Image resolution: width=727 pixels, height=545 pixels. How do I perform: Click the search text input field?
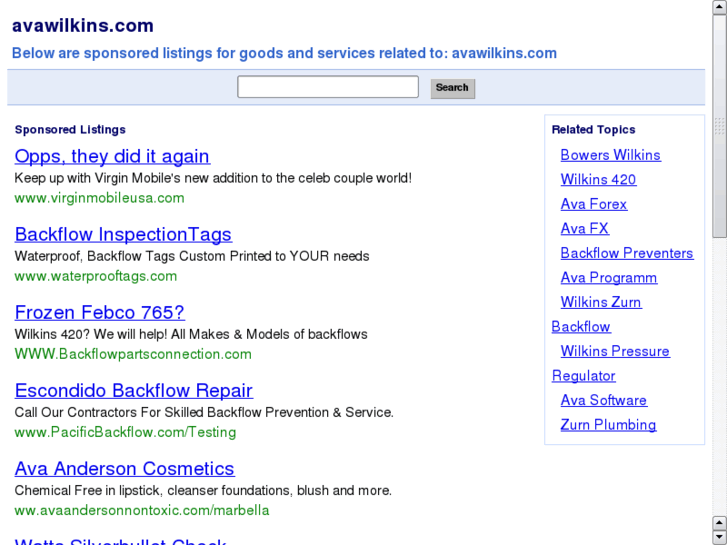(328, 87)
